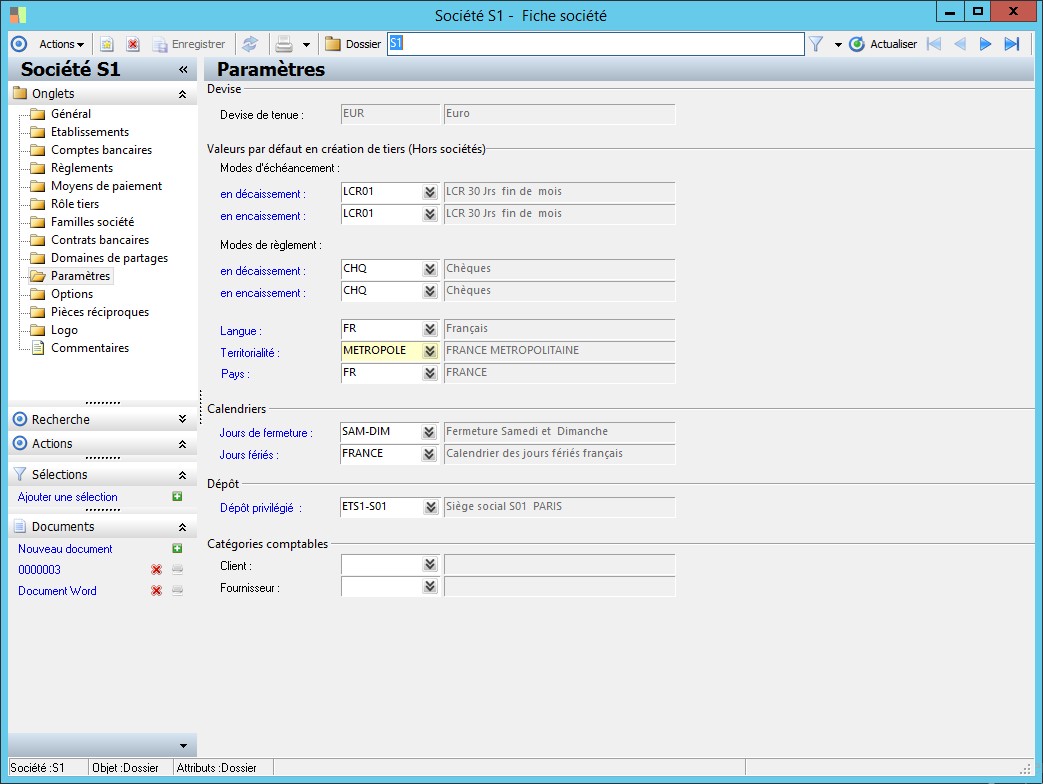Collapse the Sélections section

182,475
